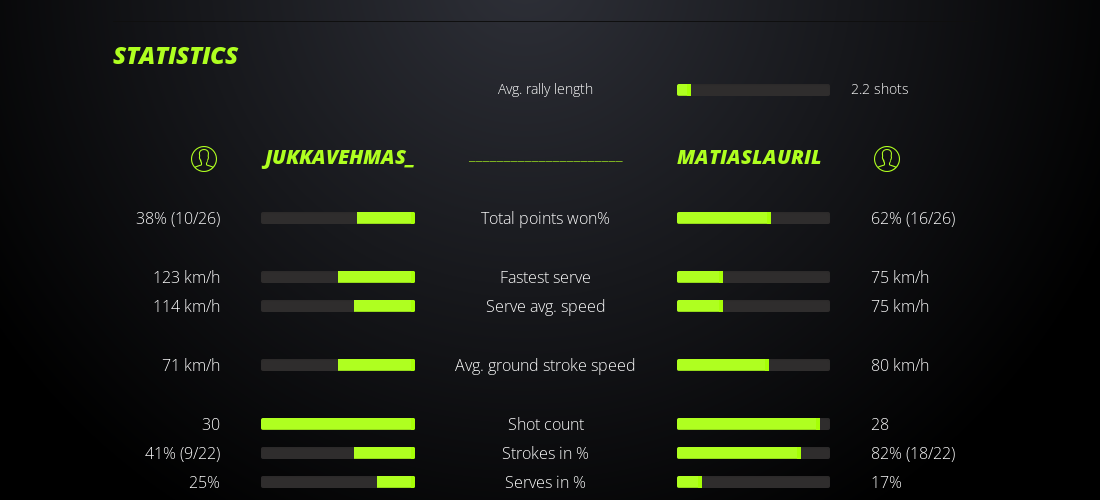This screenshot has width=1100, height=500.
Task: Click MATIASLAURIL's Avg. ground stroke speed bar
Action: tap(753, 365)
